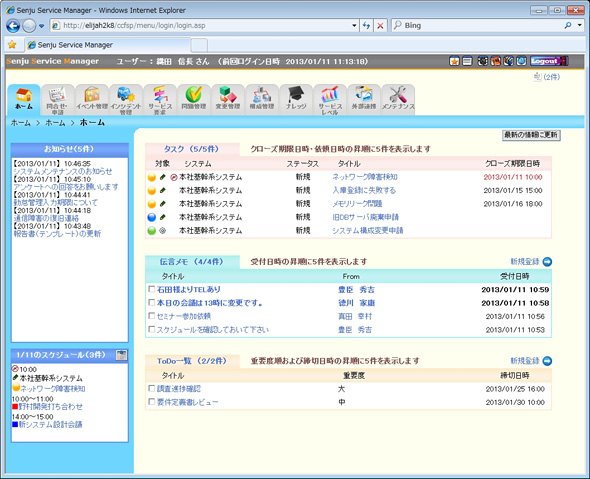
Task: Open the ネットワーク障害検知 task link
Action: [365, 177]
